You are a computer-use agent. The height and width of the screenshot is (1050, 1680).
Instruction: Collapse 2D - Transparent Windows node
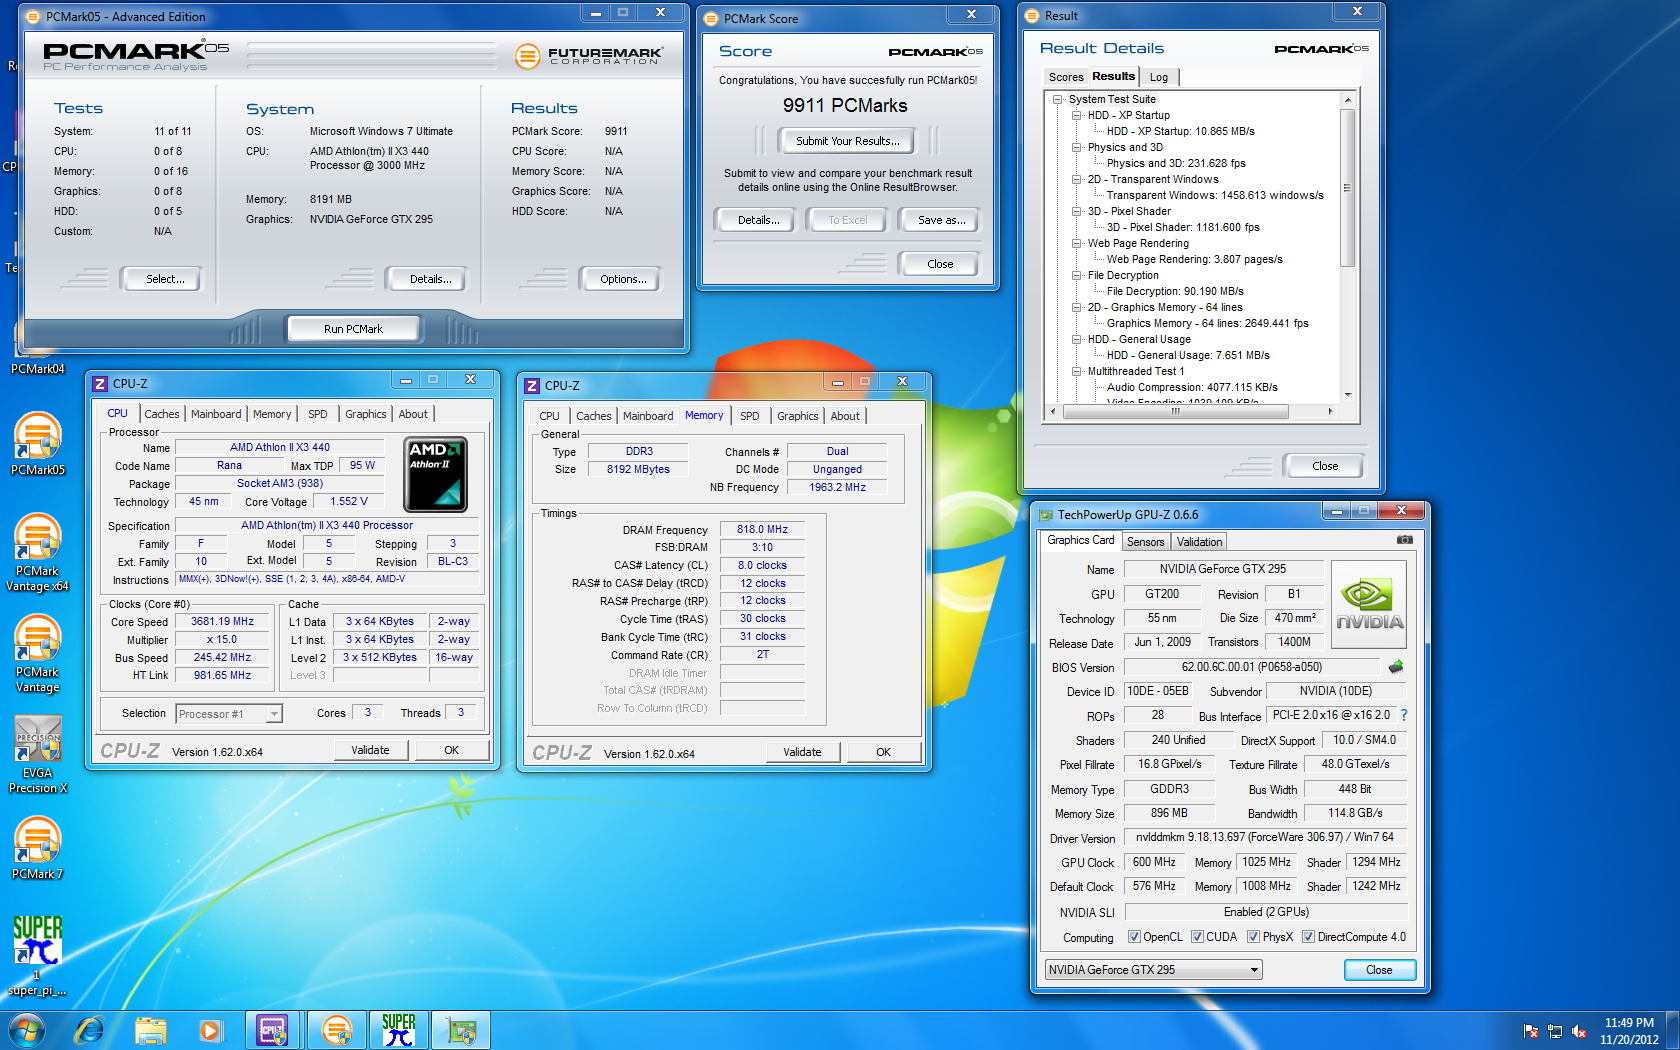pyautogui.click(x=1077, y=179)
